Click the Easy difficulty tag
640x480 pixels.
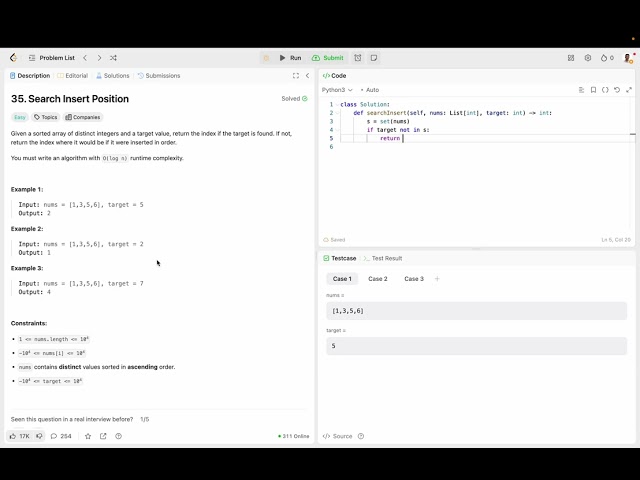(x=20, y=117)
